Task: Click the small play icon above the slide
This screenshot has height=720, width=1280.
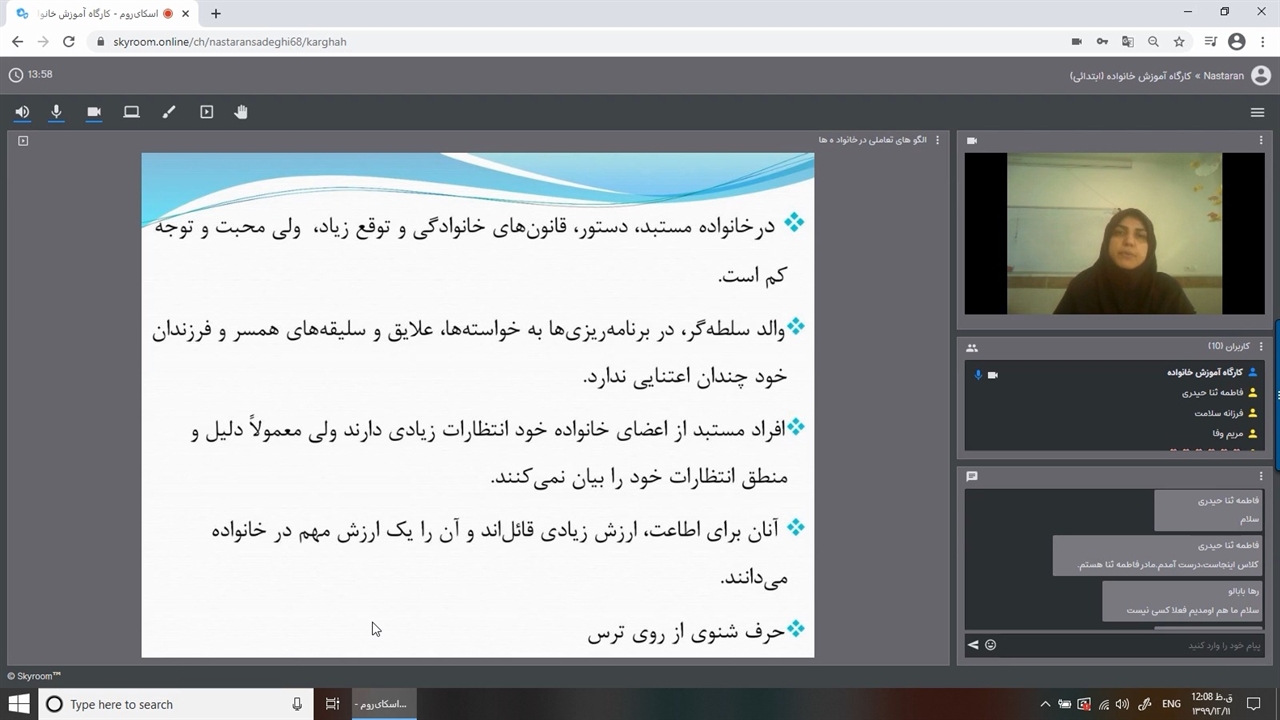Action: (x=23, y=141)
